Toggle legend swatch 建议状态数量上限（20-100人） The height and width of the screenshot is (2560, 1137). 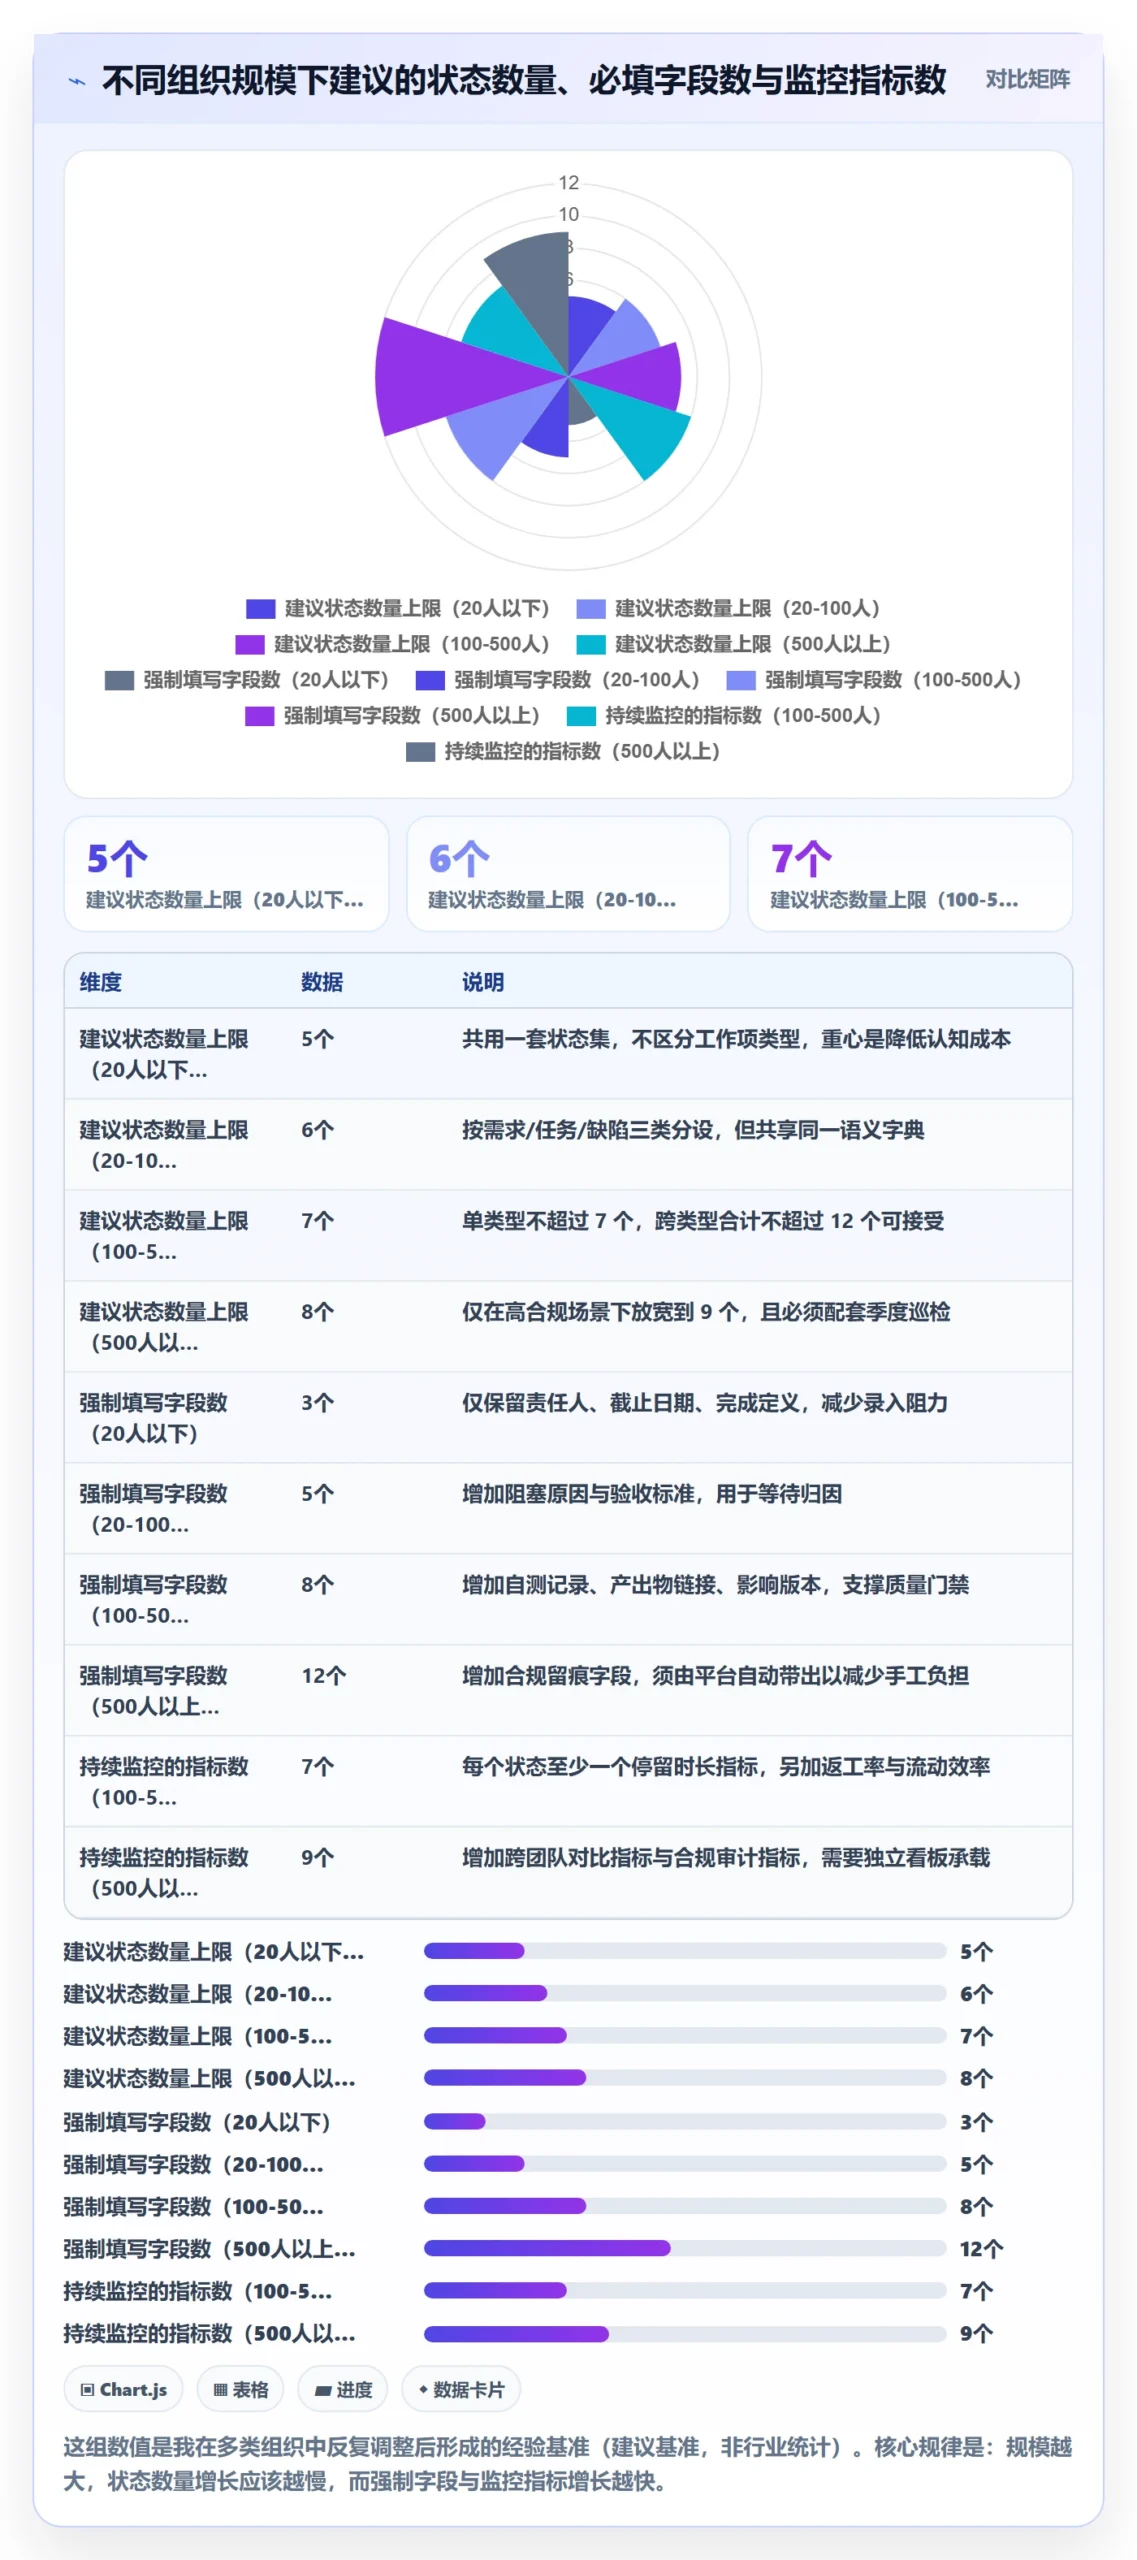590,608
